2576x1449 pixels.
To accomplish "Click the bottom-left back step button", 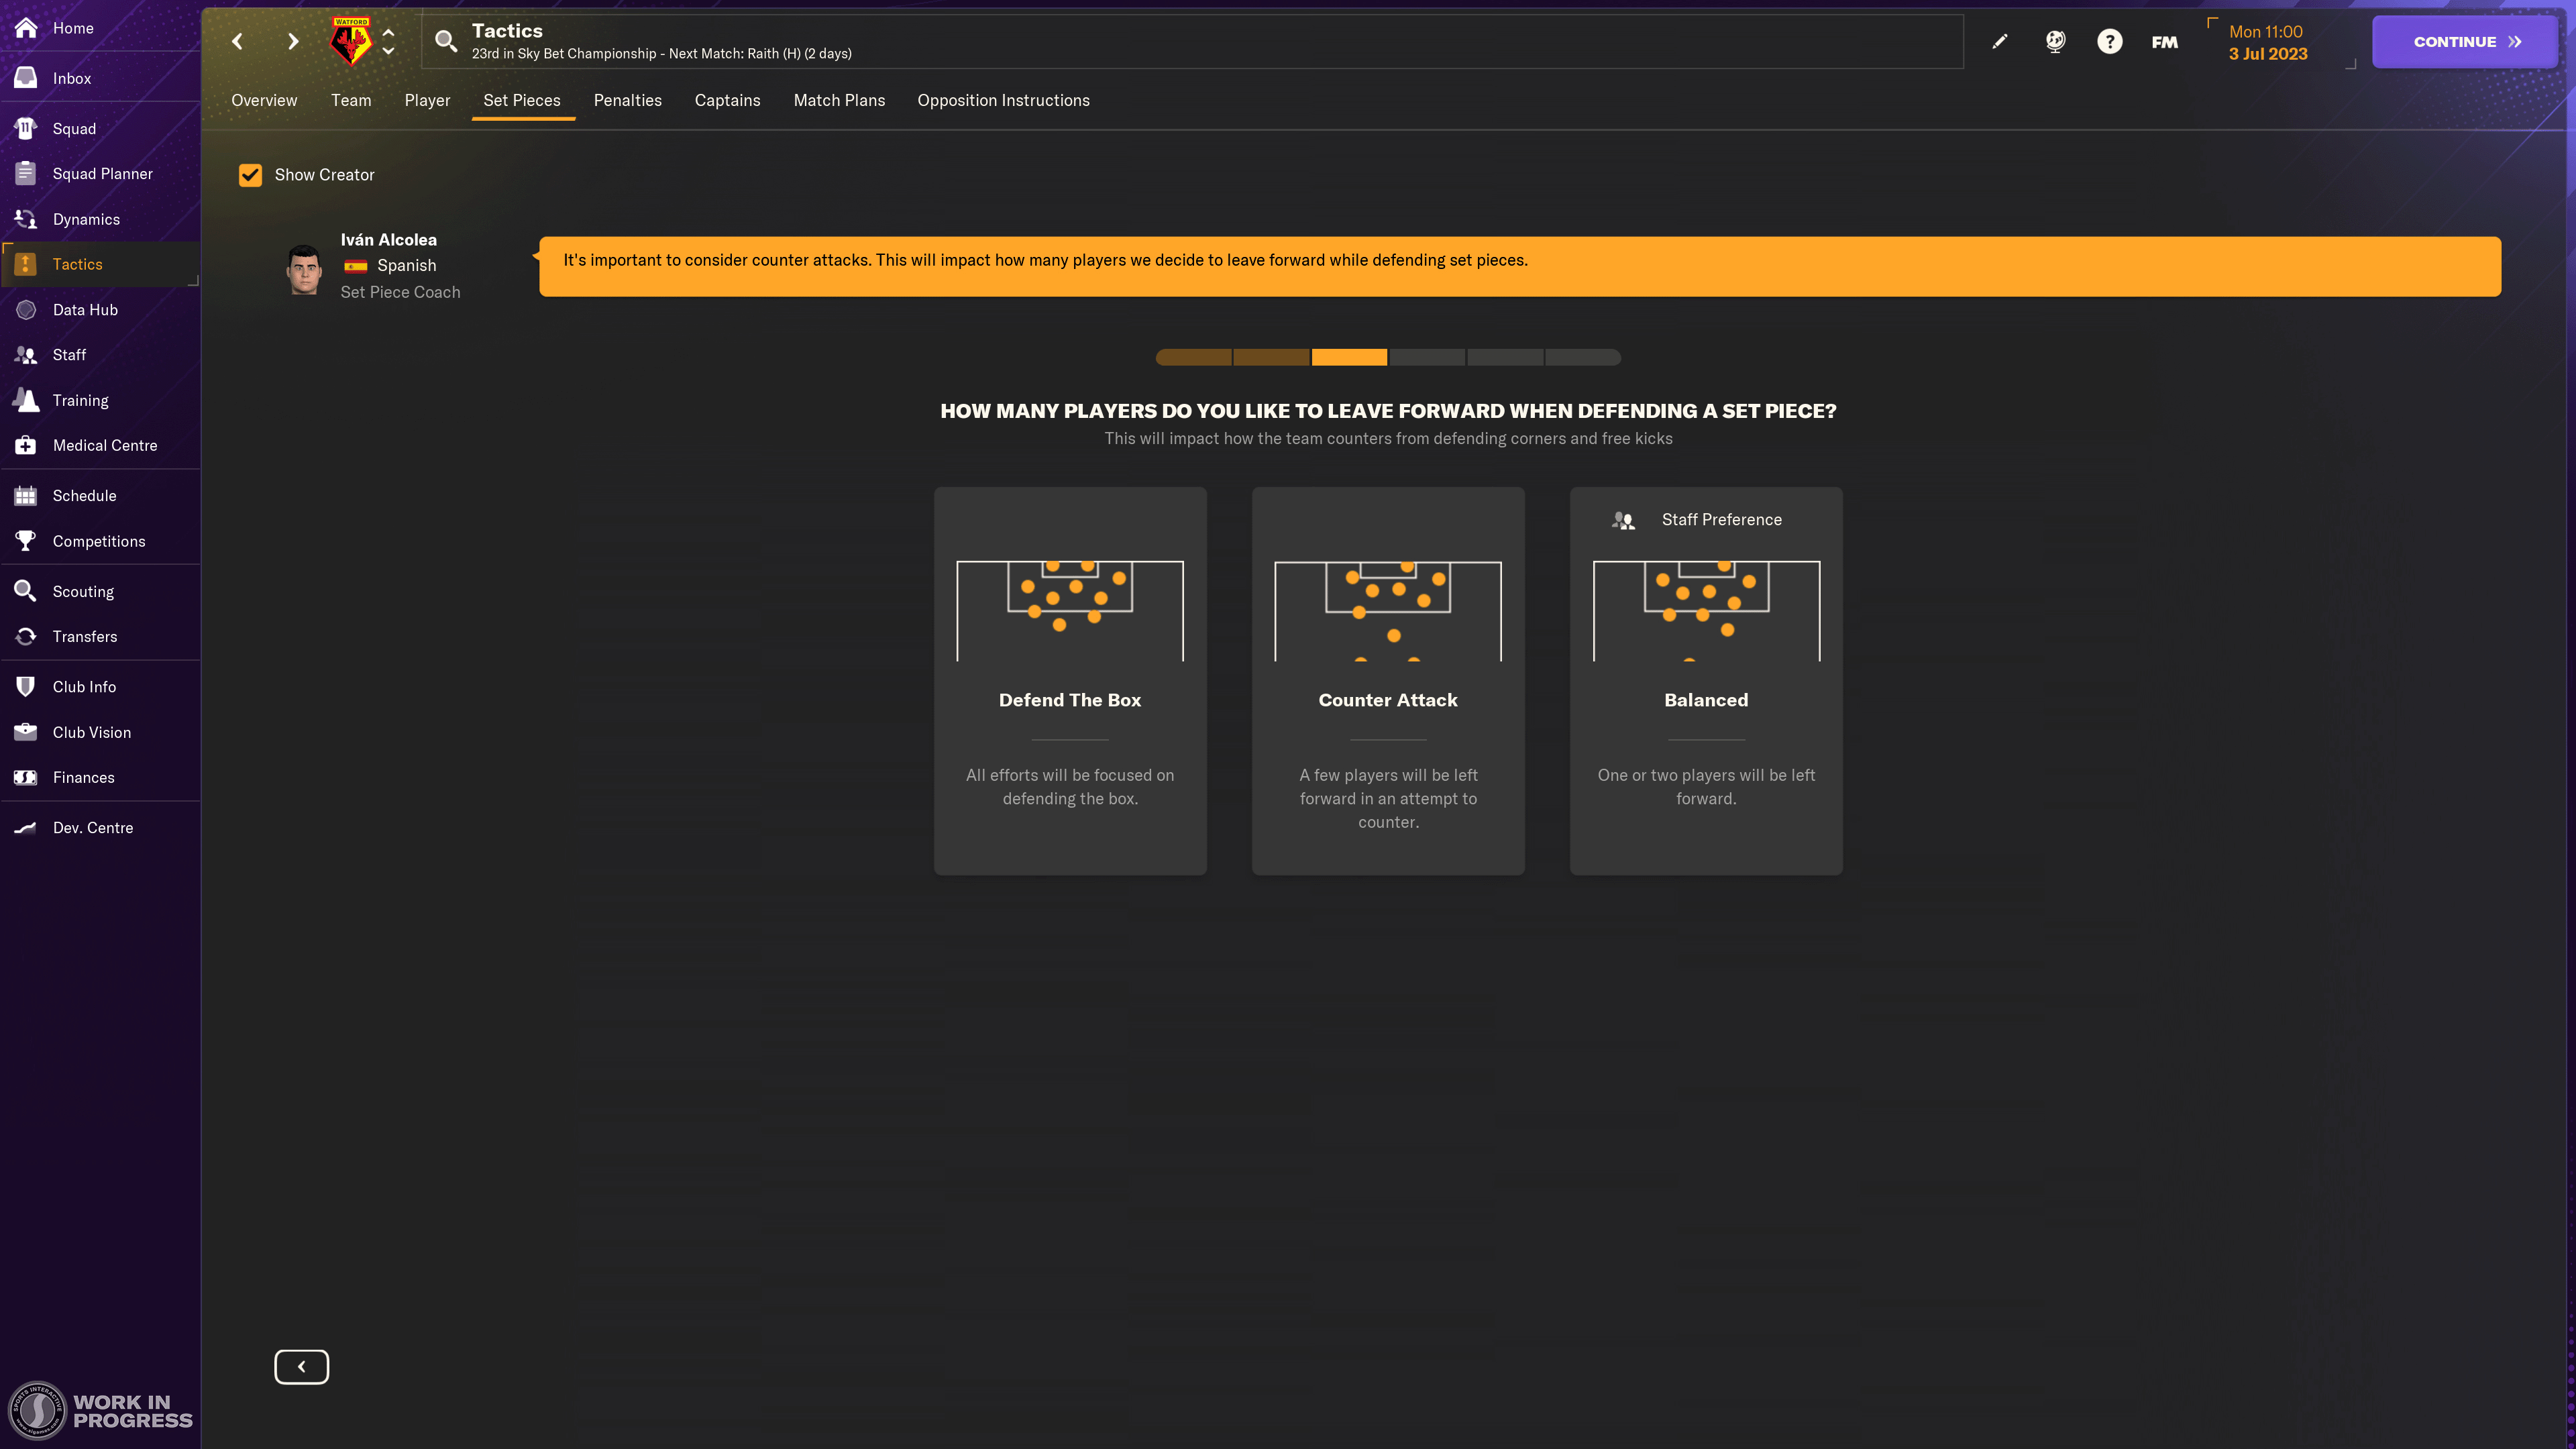I will click(x=301, y=1366).
